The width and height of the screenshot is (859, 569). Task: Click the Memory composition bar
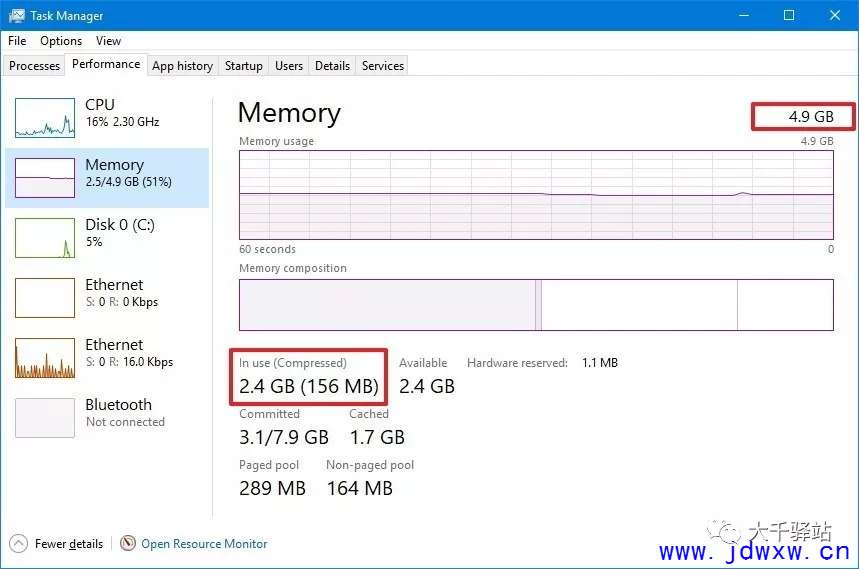[x=536, y=305]
